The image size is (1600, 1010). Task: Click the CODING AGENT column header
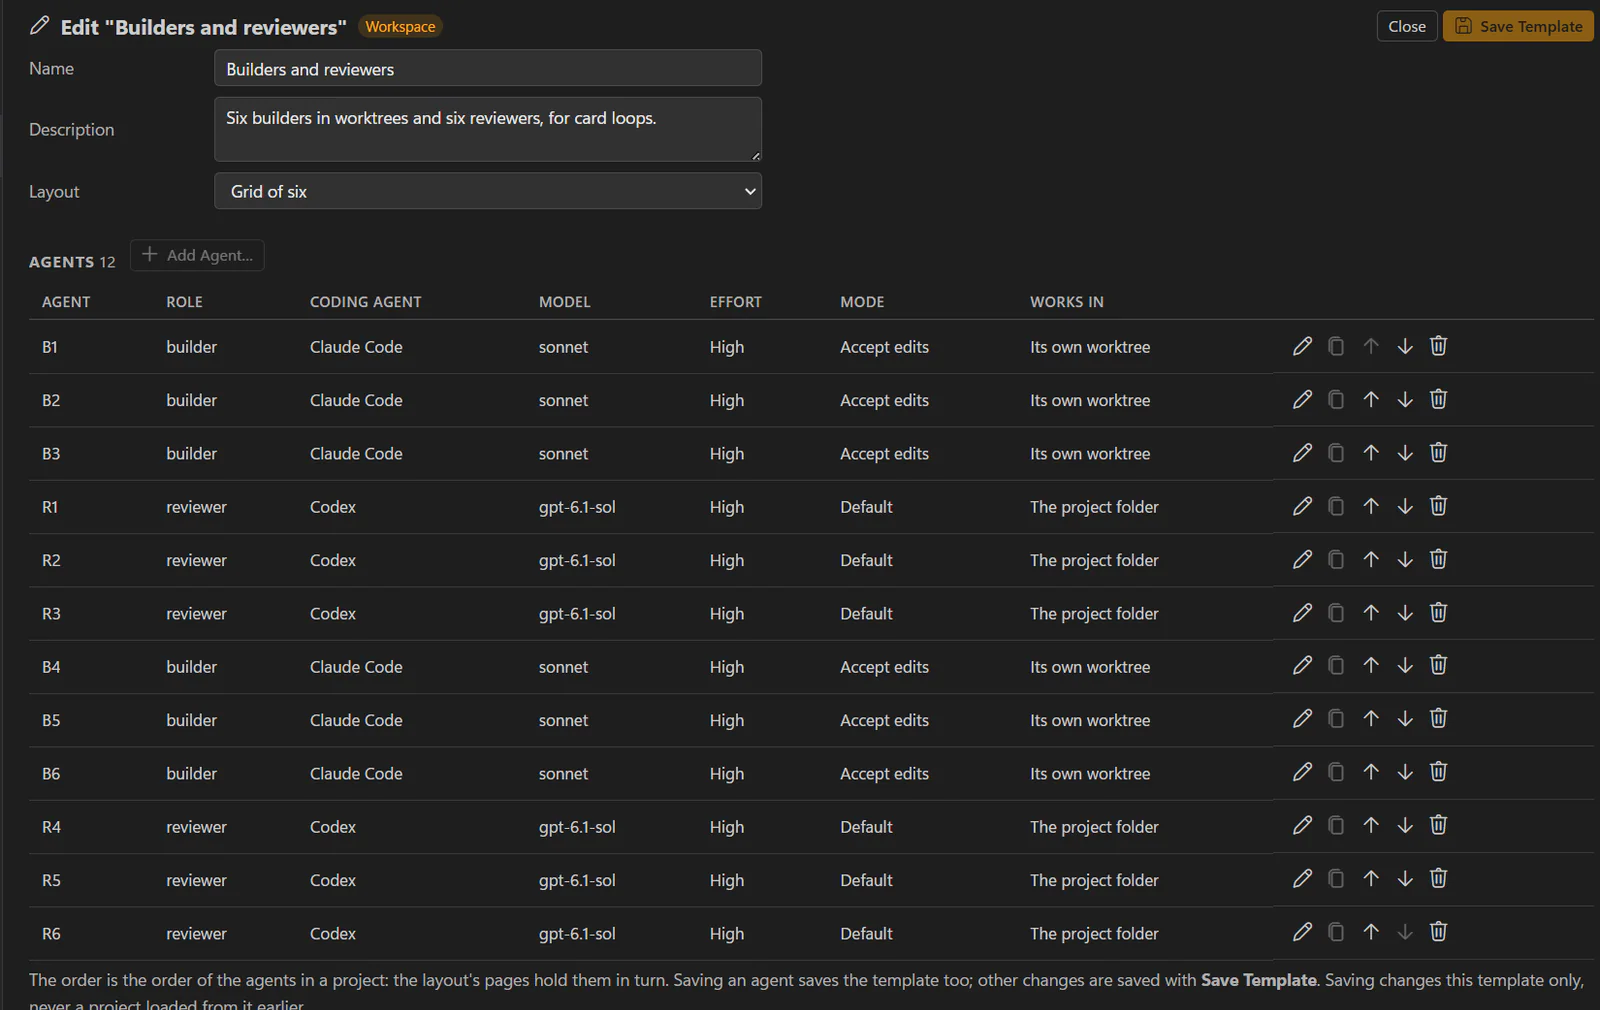coord(366,302)
